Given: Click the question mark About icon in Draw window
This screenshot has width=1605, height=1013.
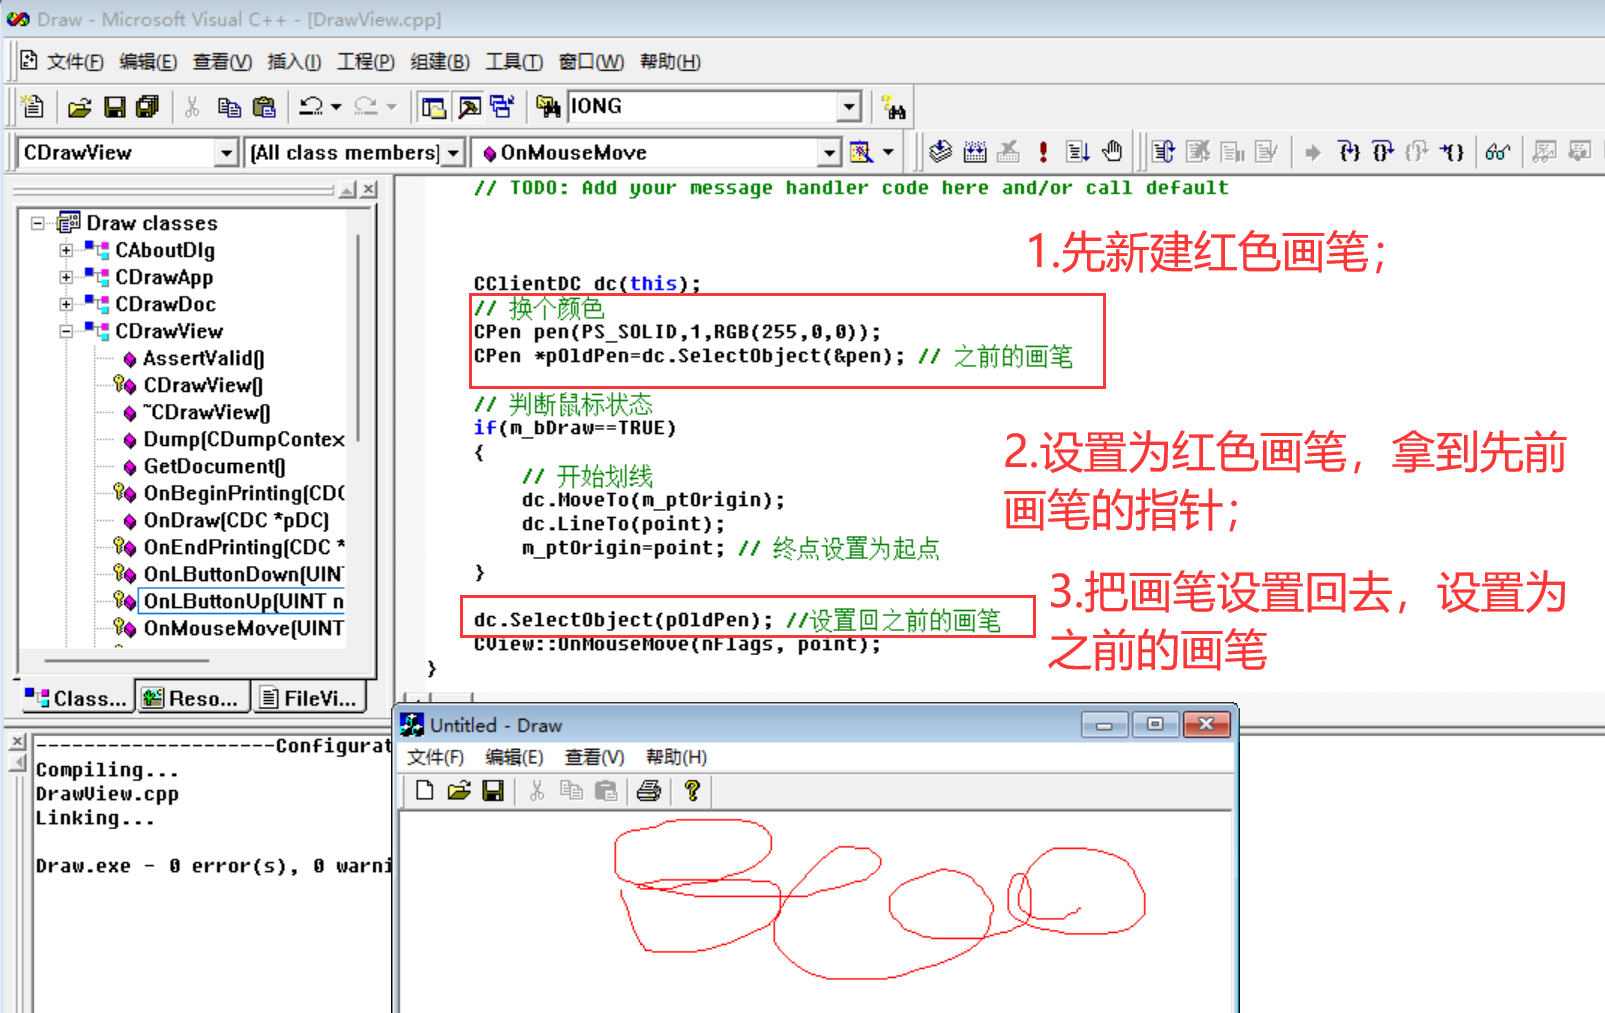Looking at the screenshot, I should (692, 791).
